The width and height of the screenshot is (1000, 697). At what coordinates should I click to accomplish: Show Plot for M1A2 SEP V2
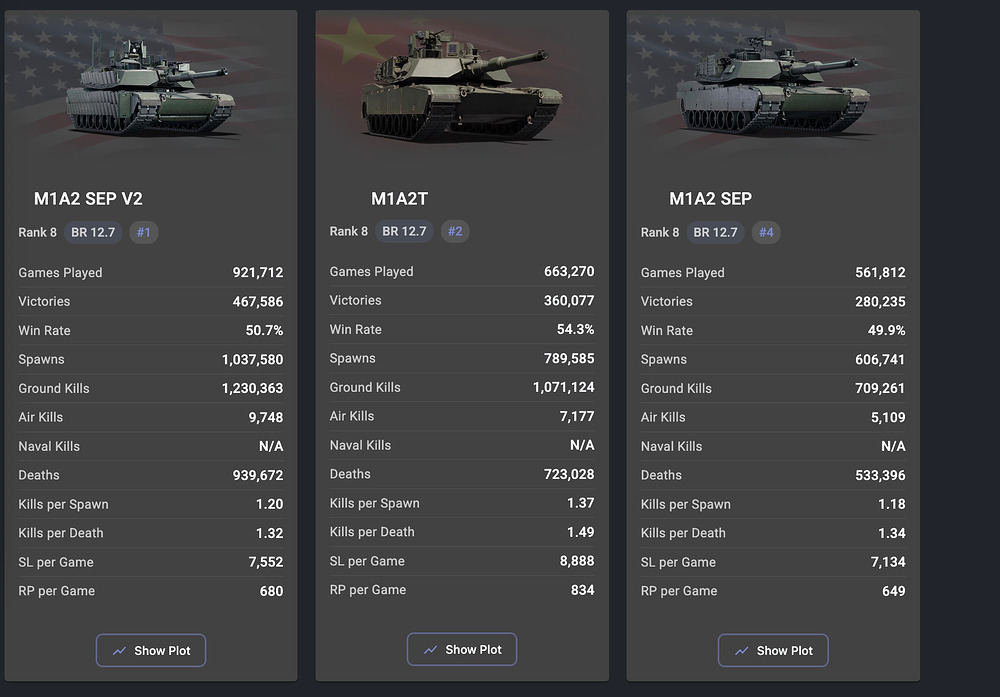click(151, 650)
